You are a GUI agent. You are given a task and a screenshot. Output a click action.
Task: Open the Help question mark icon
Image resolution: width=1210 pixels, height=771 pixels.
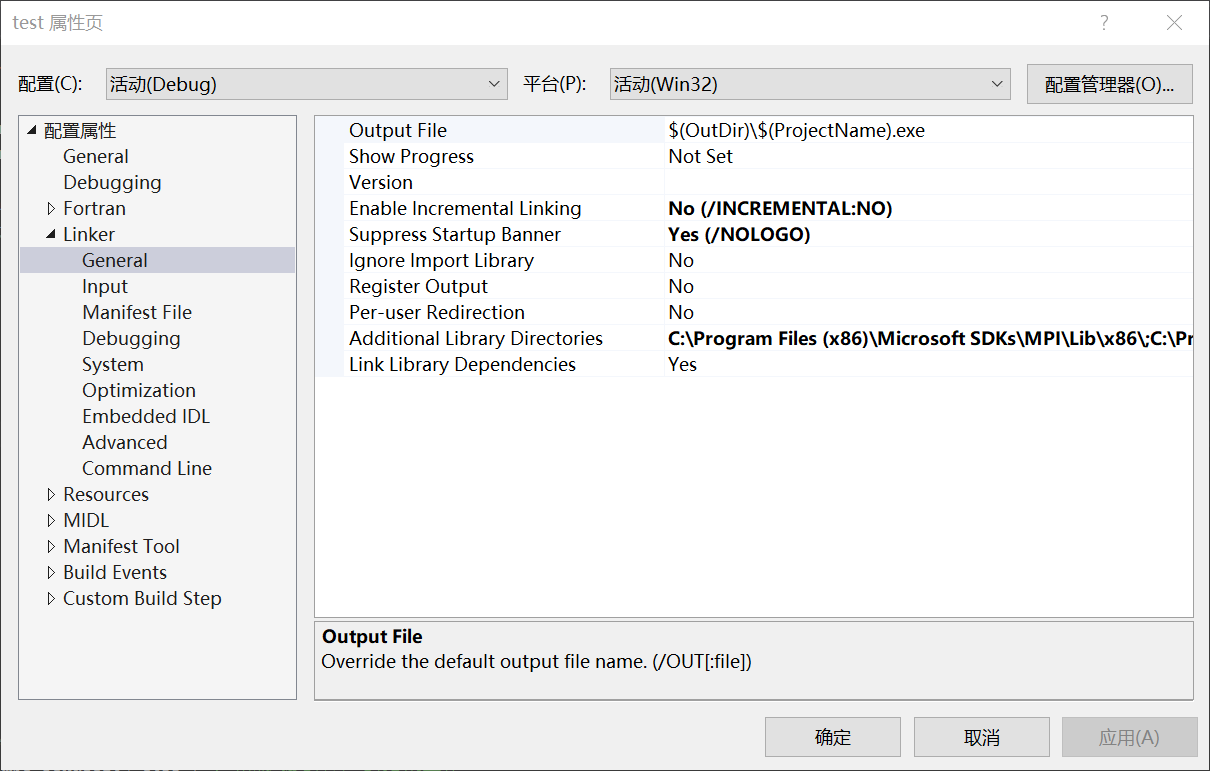point(1103,22)
